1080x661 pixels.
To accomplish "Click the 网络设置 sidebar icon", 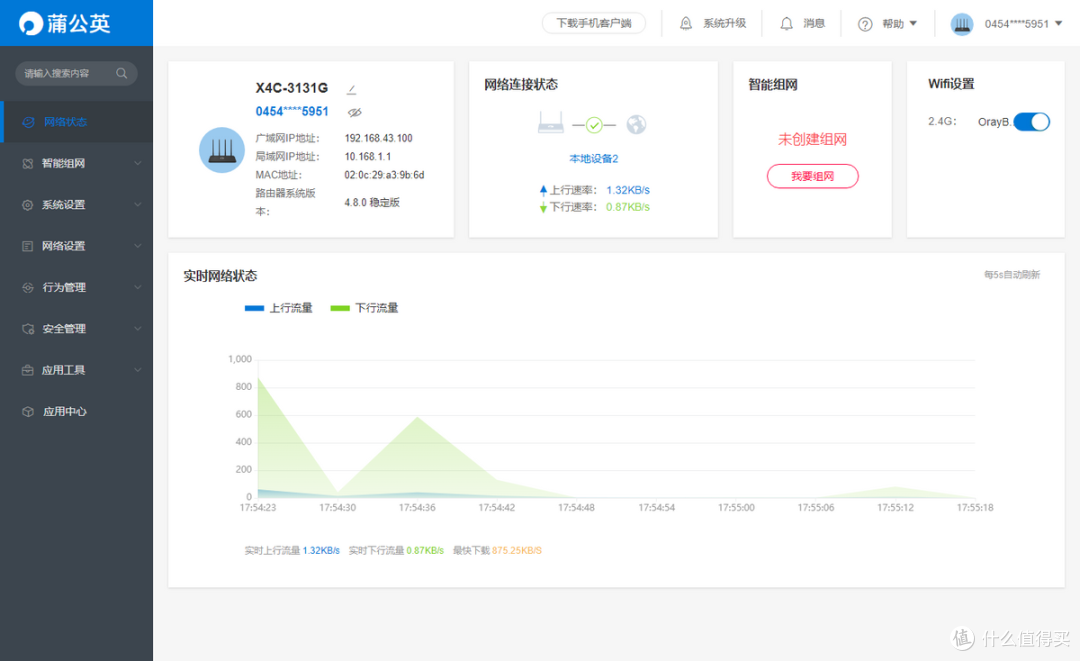I will pos(28,246).
